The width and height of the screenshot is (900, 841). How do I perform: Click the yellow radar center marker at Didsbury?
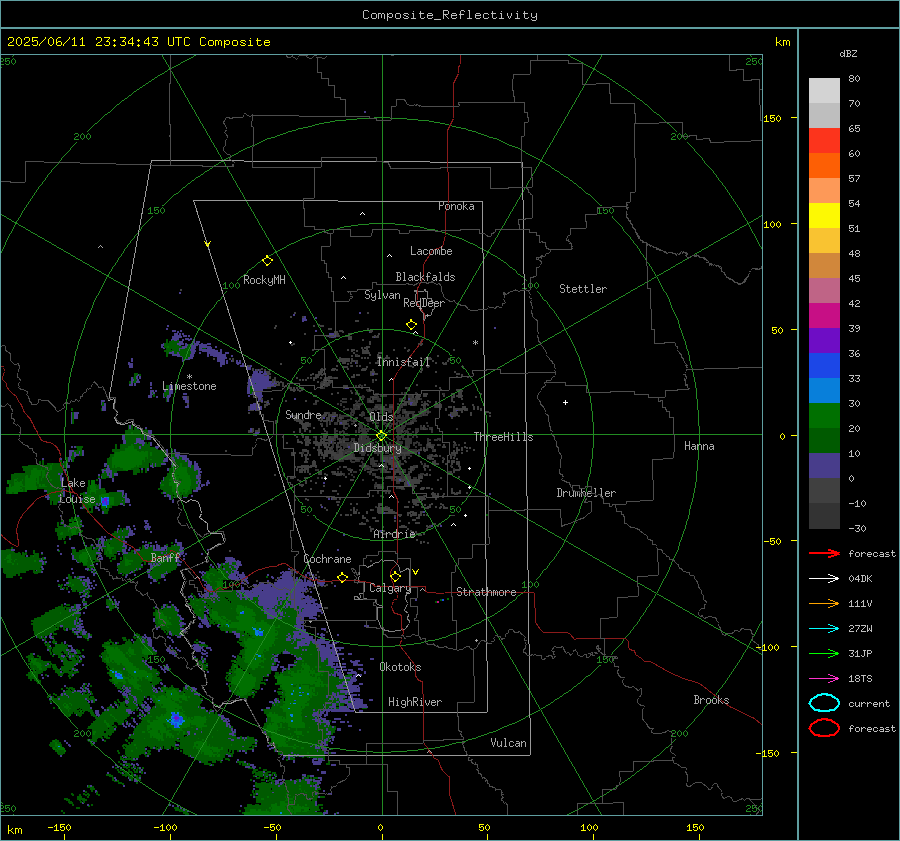point(381,436)
